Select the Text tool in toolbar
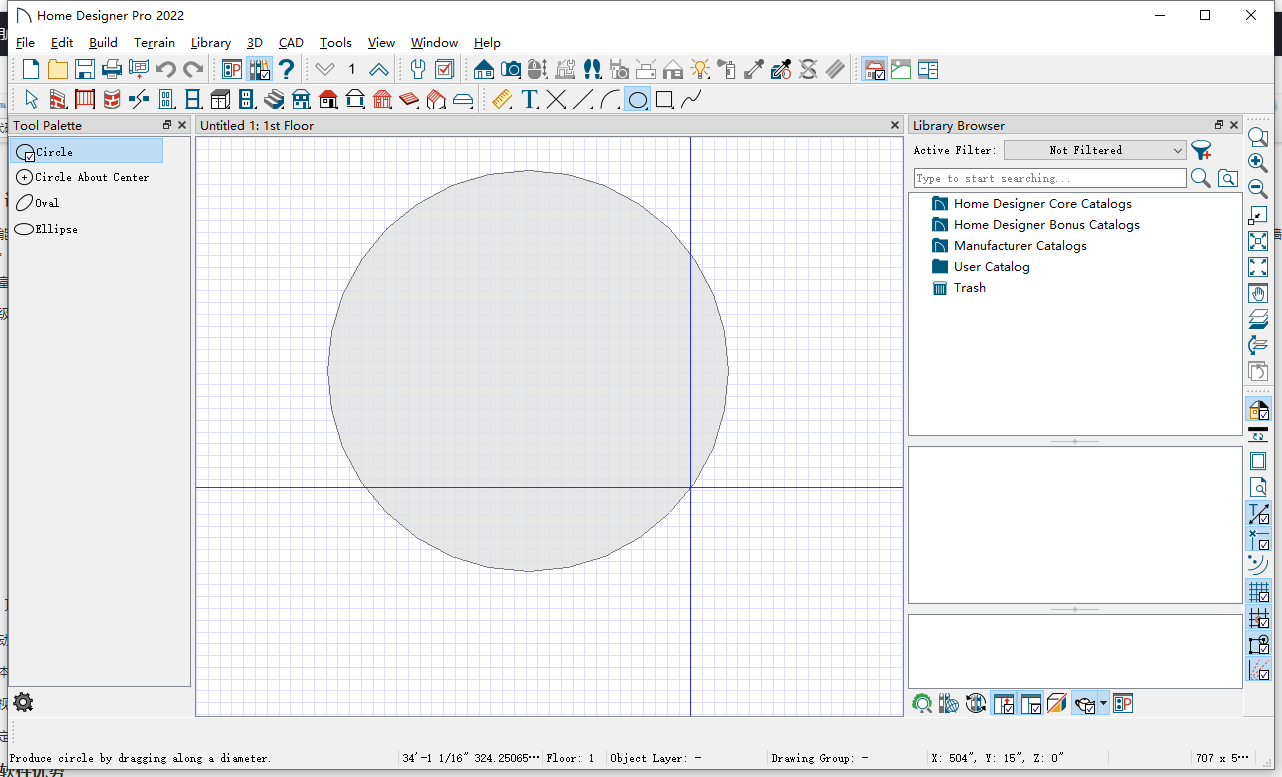This screenshot has height=777, width=1282. click(530, 99)
